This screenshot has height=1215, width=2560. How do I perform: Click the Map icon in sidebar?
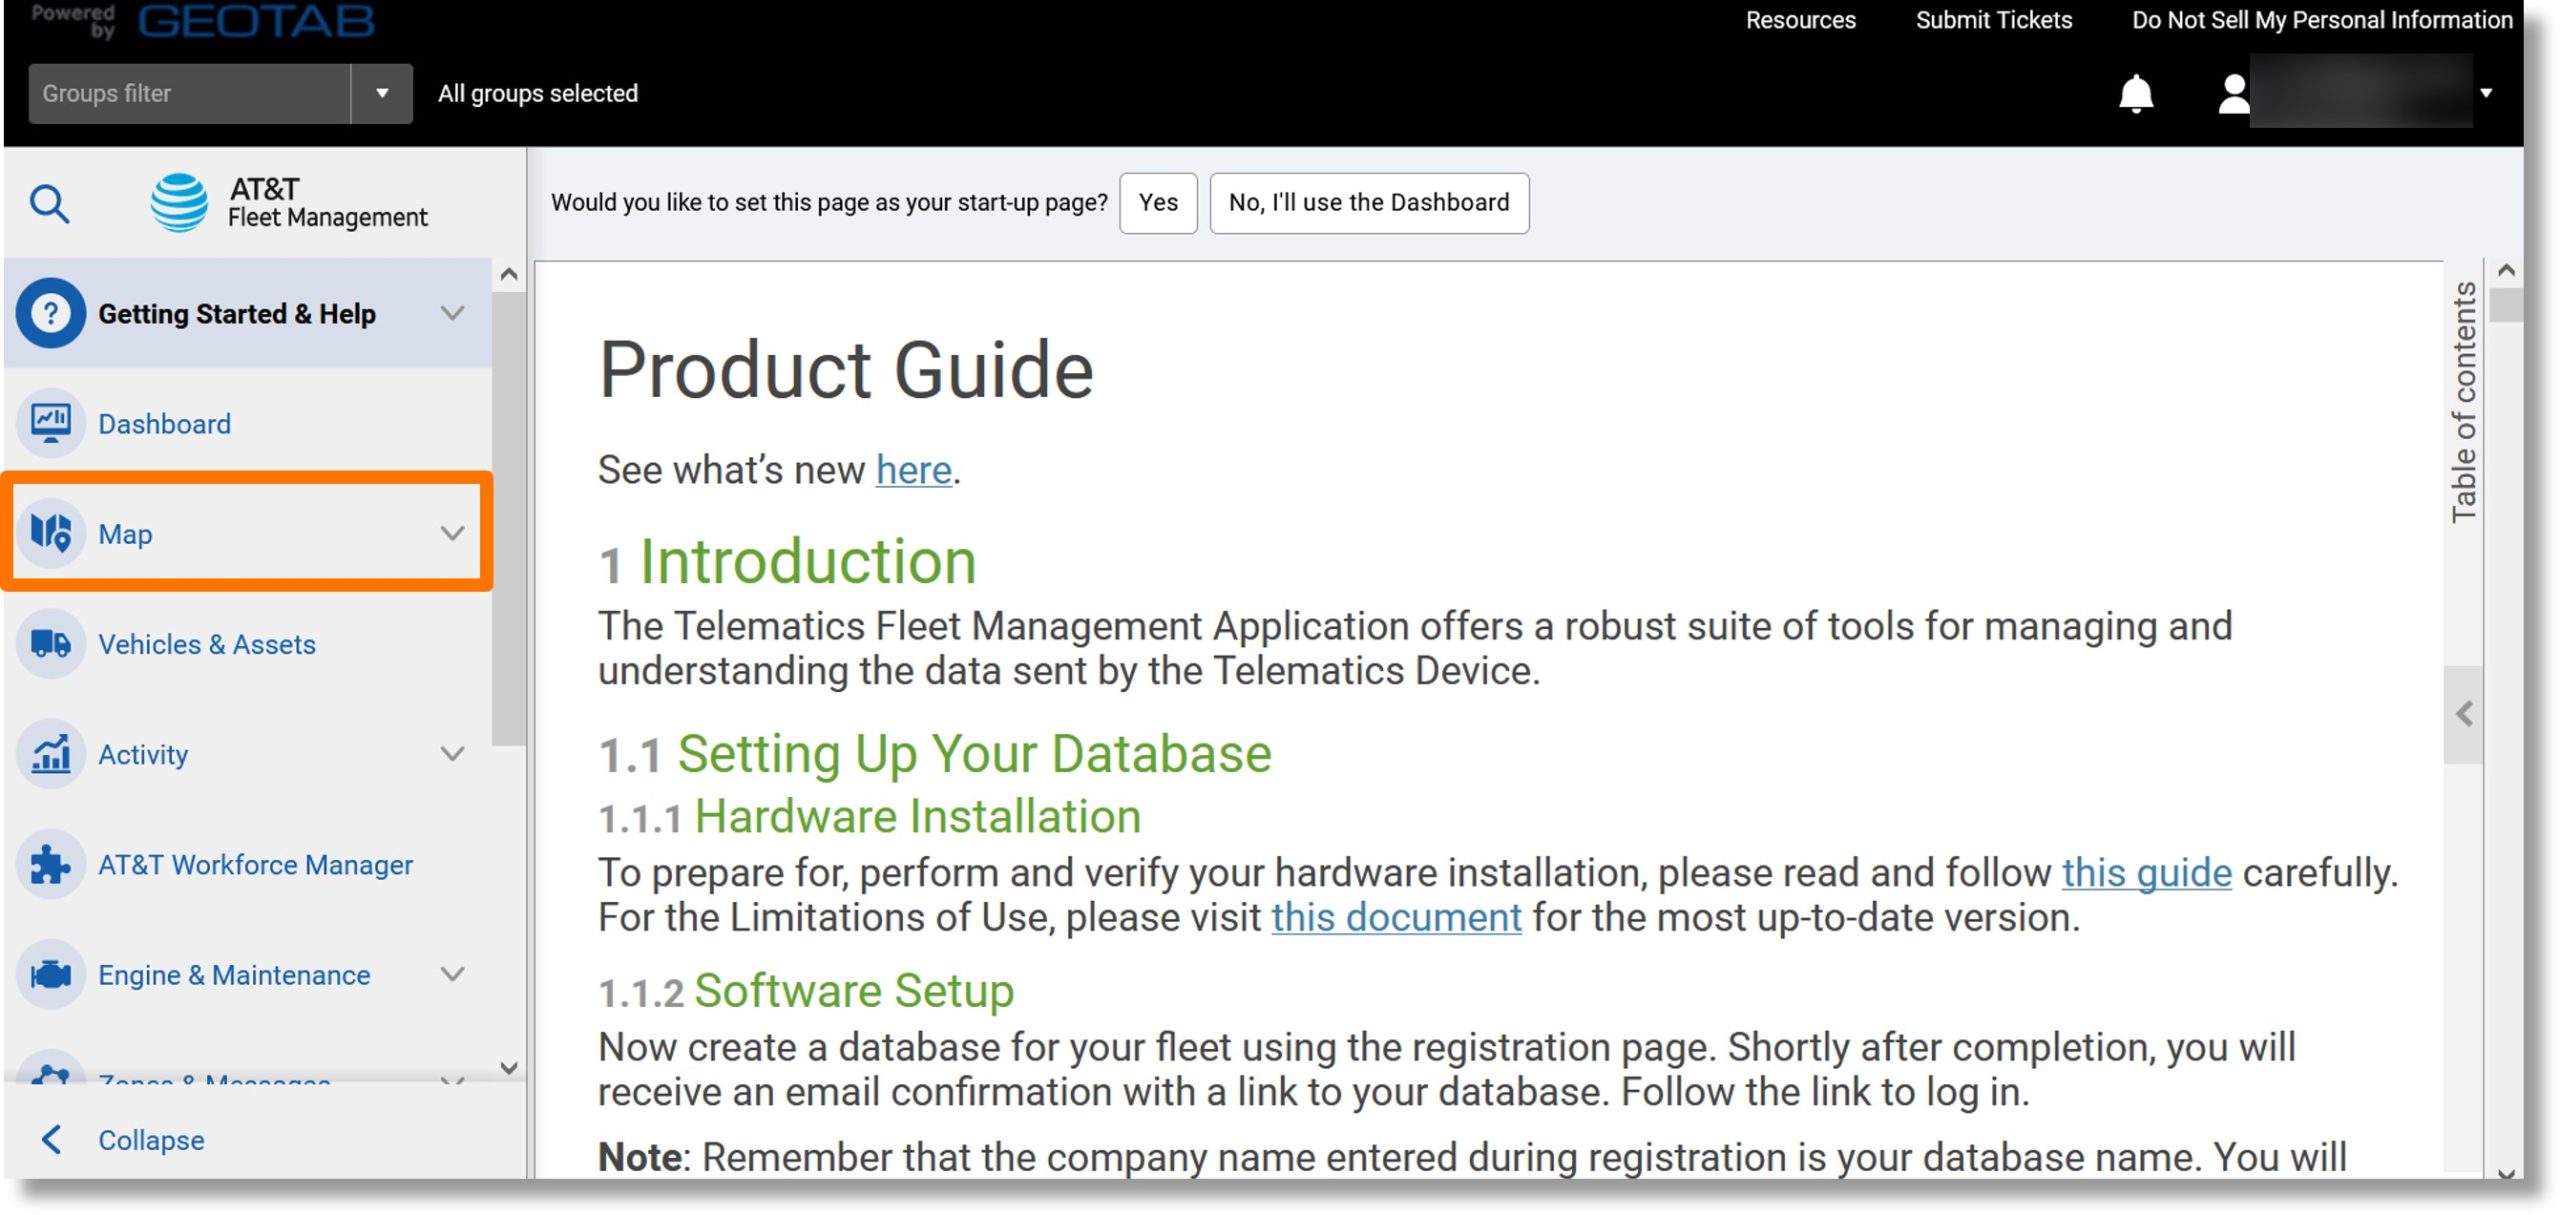click(x=49, y=532)
